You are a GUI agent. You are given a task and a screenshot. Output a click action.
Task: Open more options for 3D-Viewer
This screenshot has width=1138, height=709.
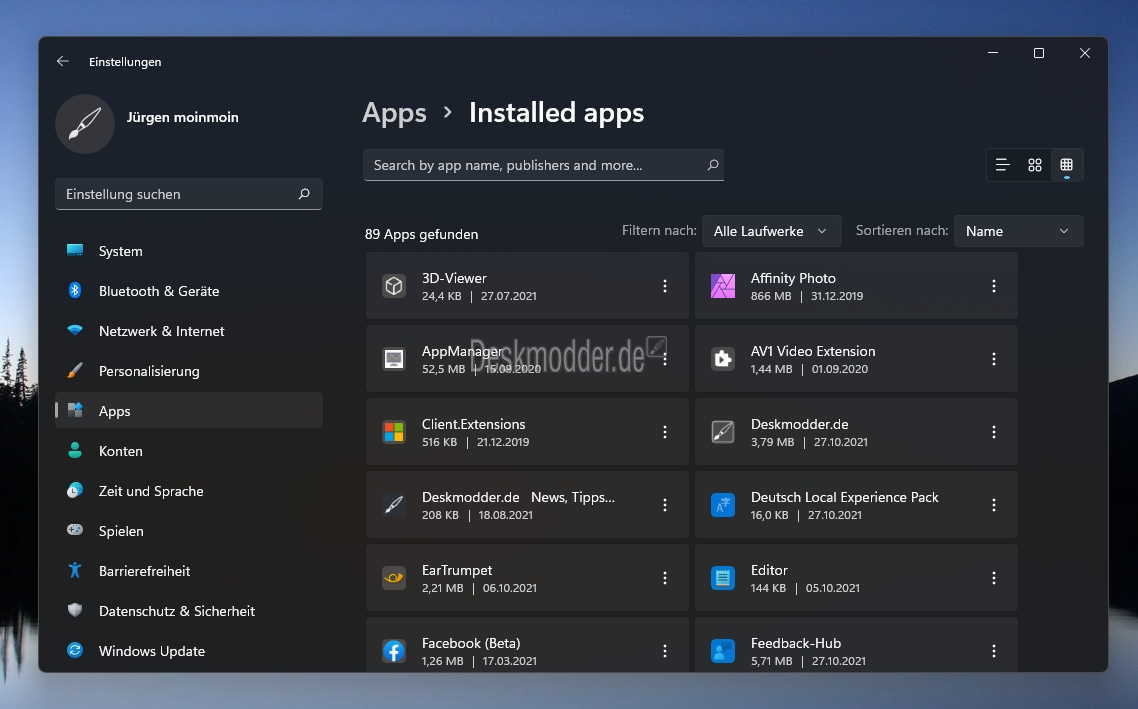pos(665,286)
